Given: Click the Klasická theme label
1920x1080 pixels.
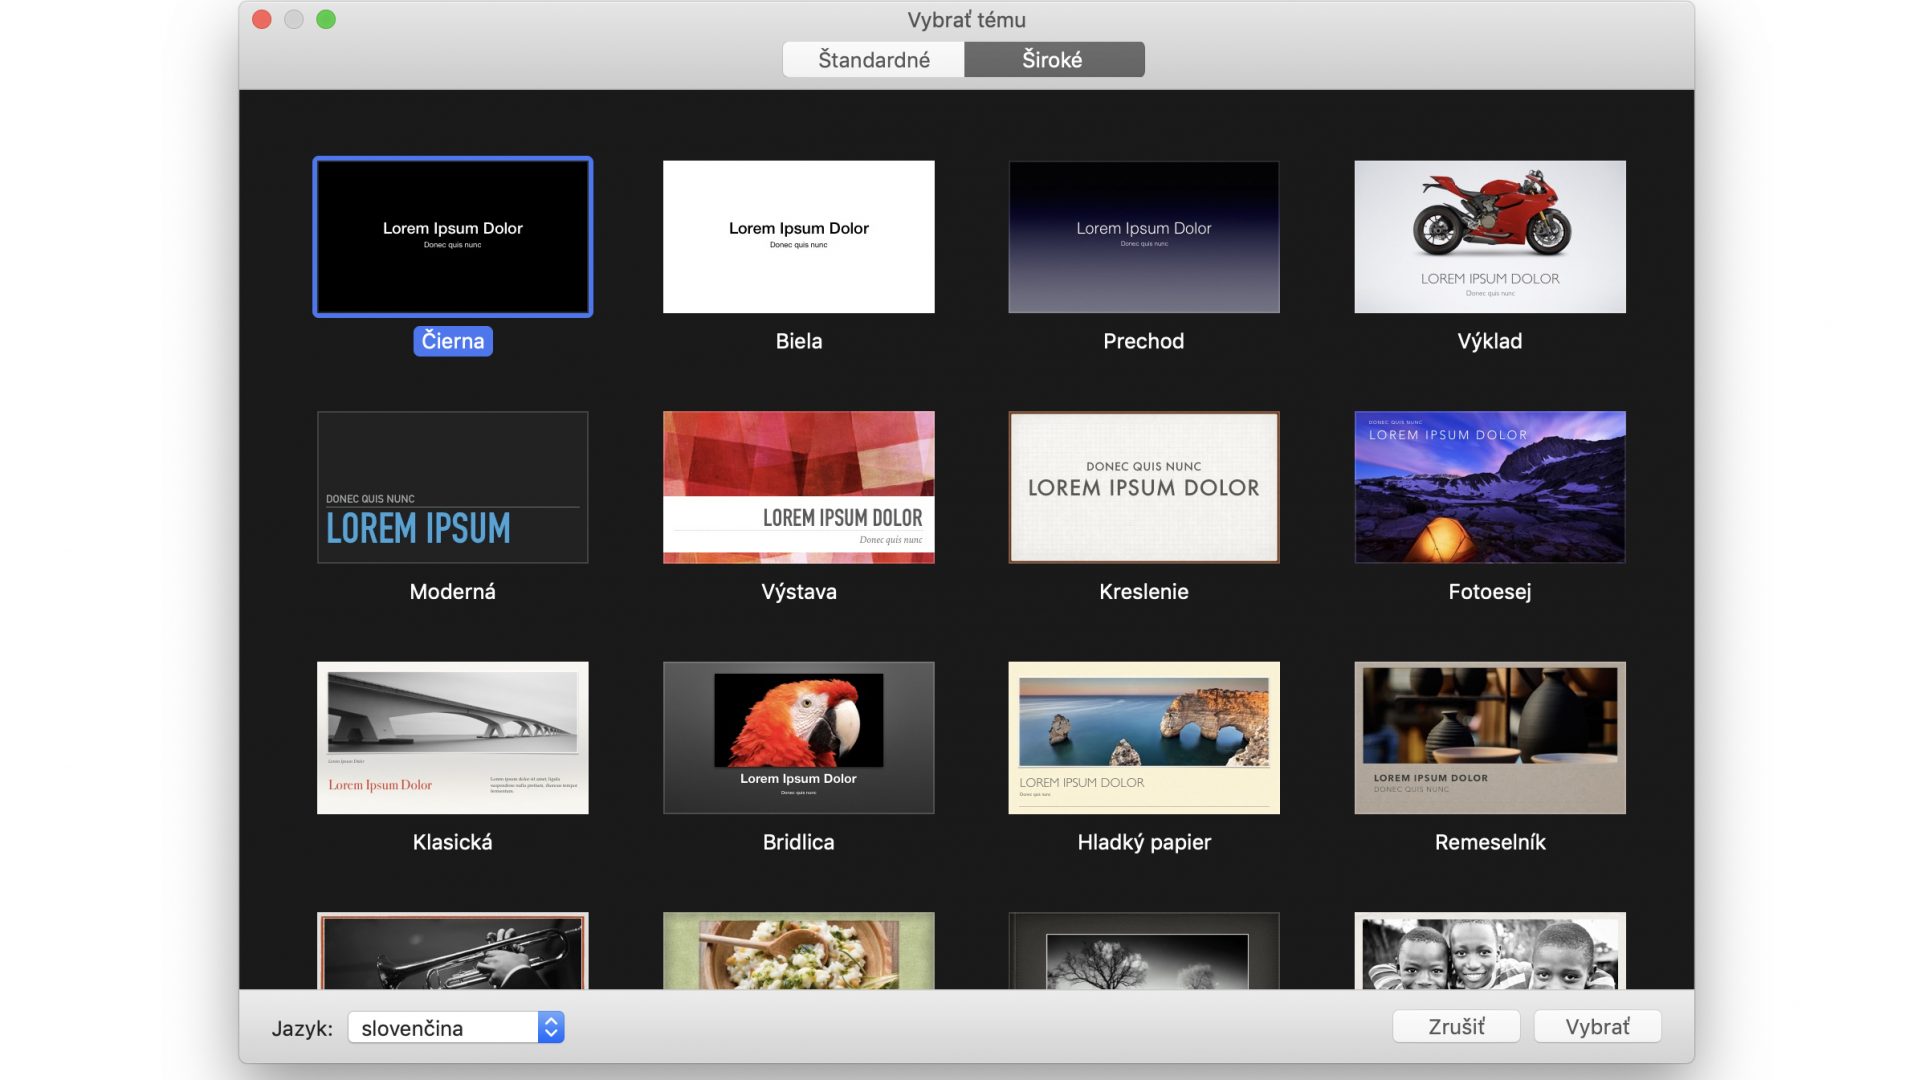Looking at the screenshot, I should (x=453, y=842).
